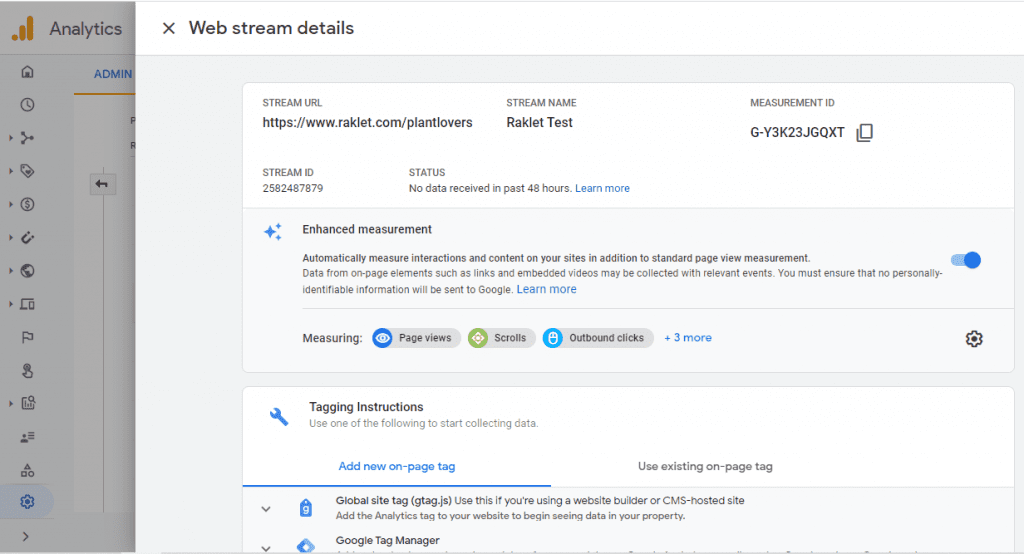The image size is (1024, 554).
Task: Expand Analysis sidebar arrow
Action: [x=10, y=403]
